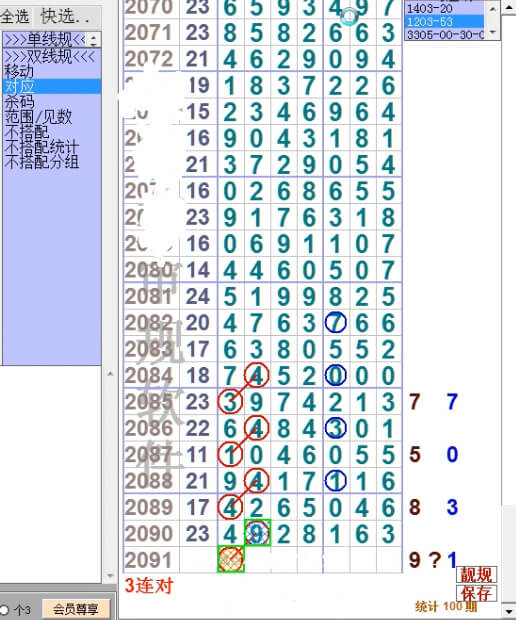Click the green-boxed 9 cell in row 2090
Image resolution: width=516 pixels, height=620 pixels.
coord(257,533)
